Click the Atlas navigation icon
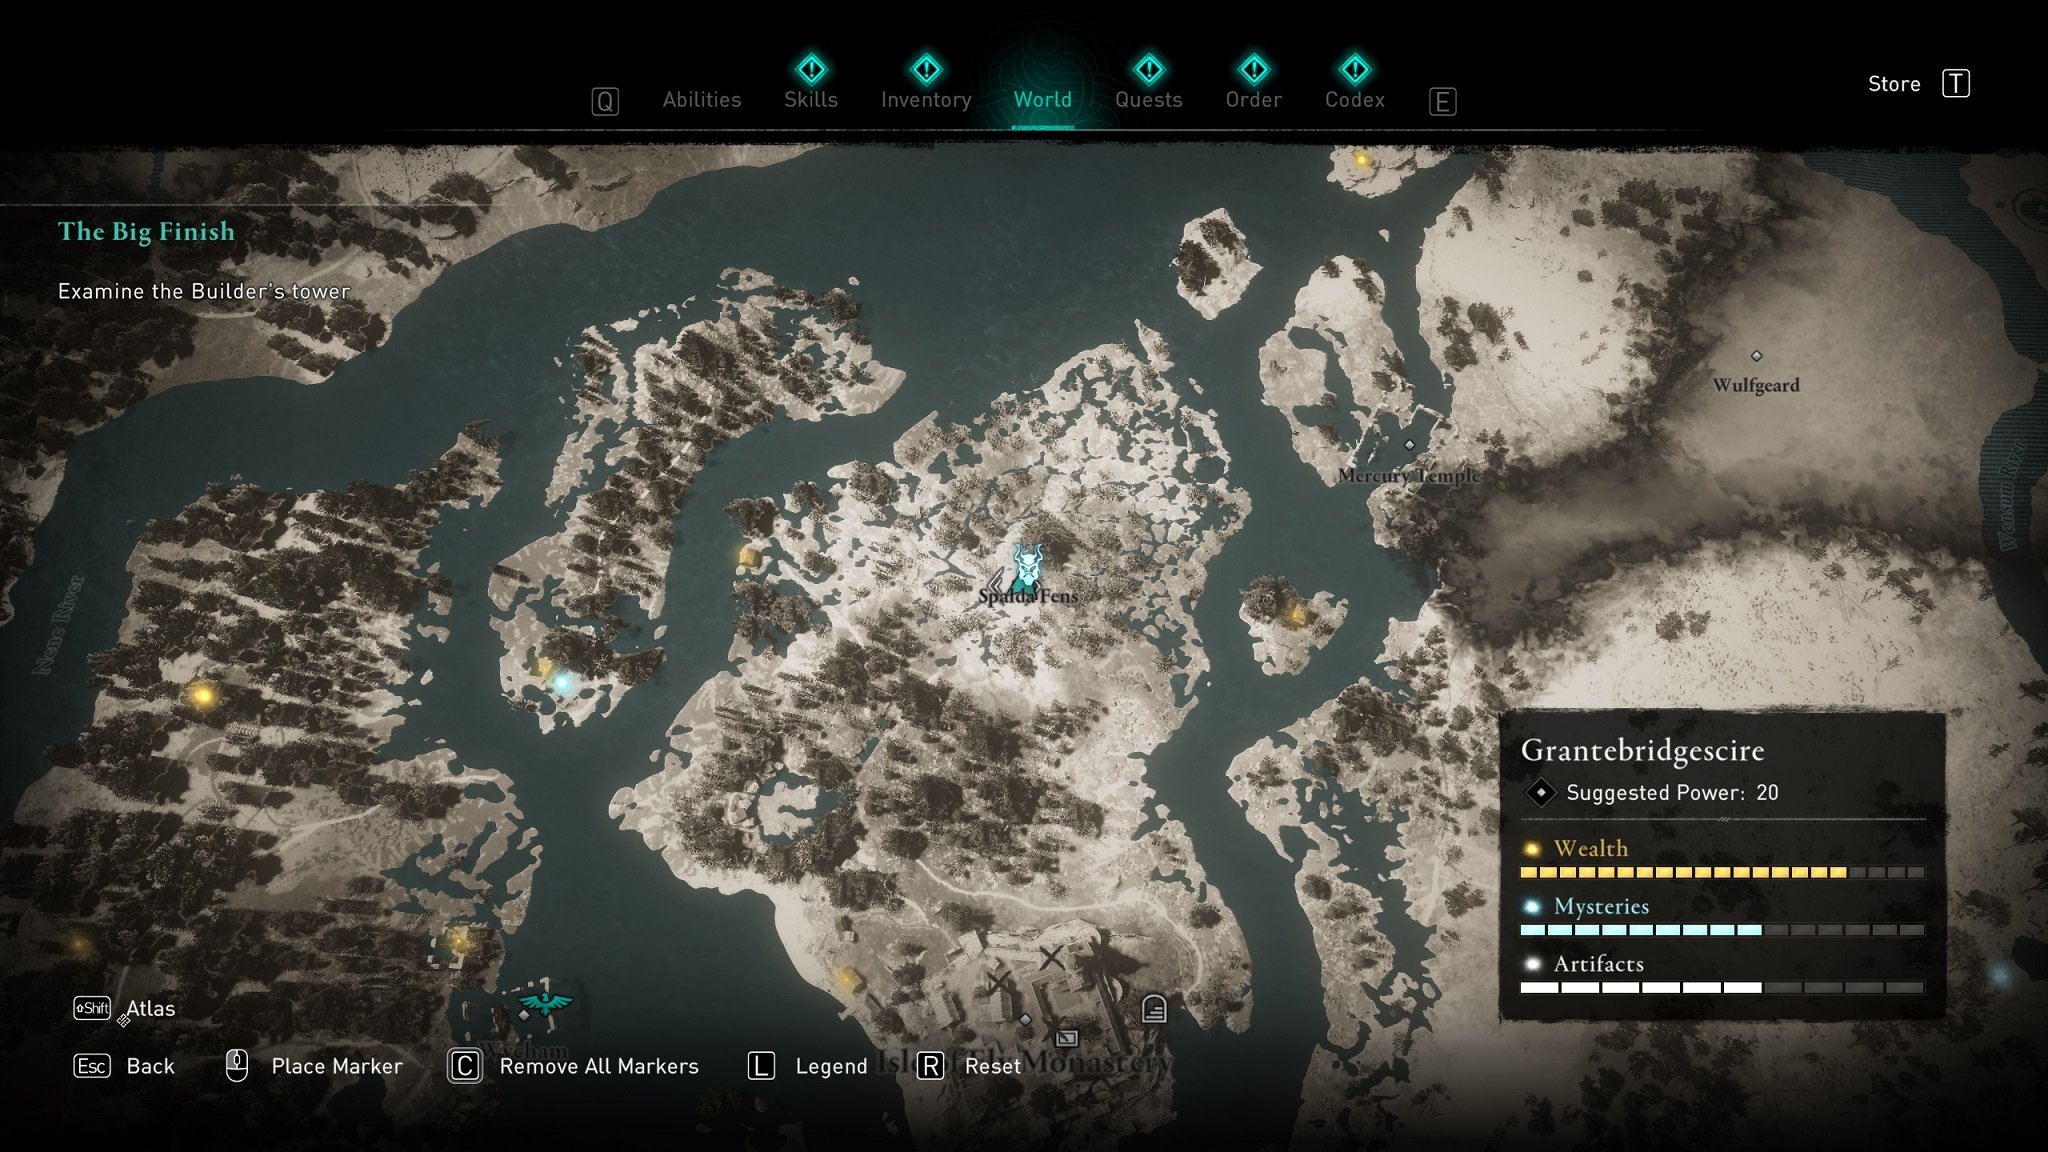Image resolution: width=2048 pixels, height=1152 pixels. click(125, 1009)
